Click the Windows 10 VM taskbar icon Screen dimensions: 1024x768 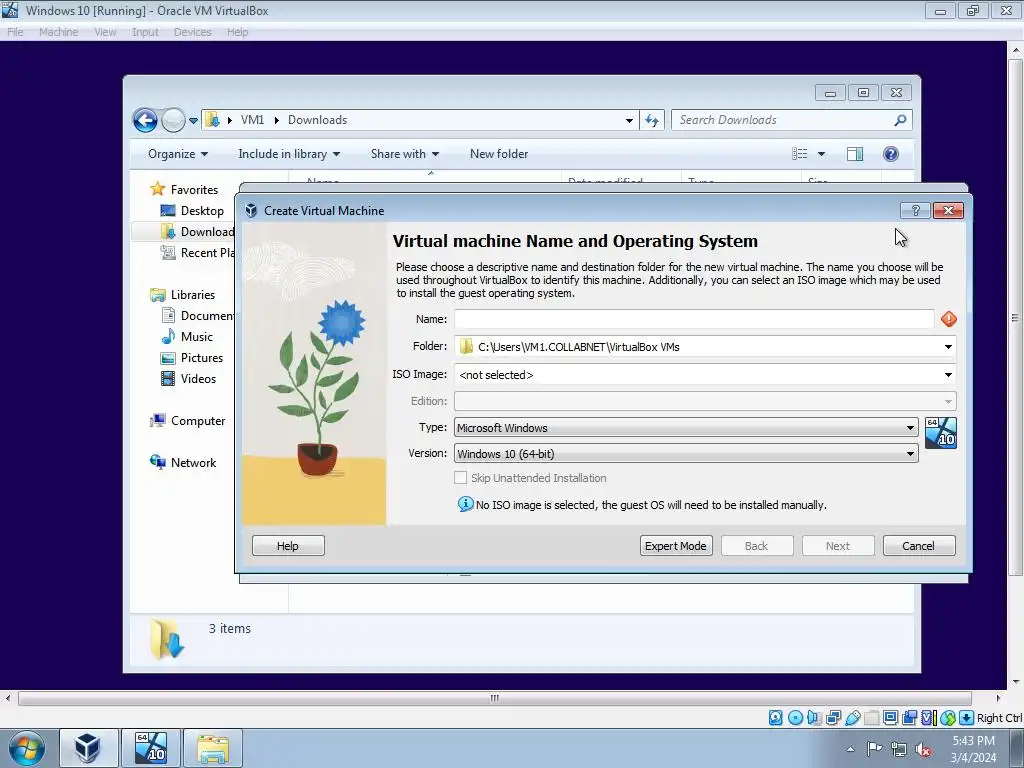(150, 748)
